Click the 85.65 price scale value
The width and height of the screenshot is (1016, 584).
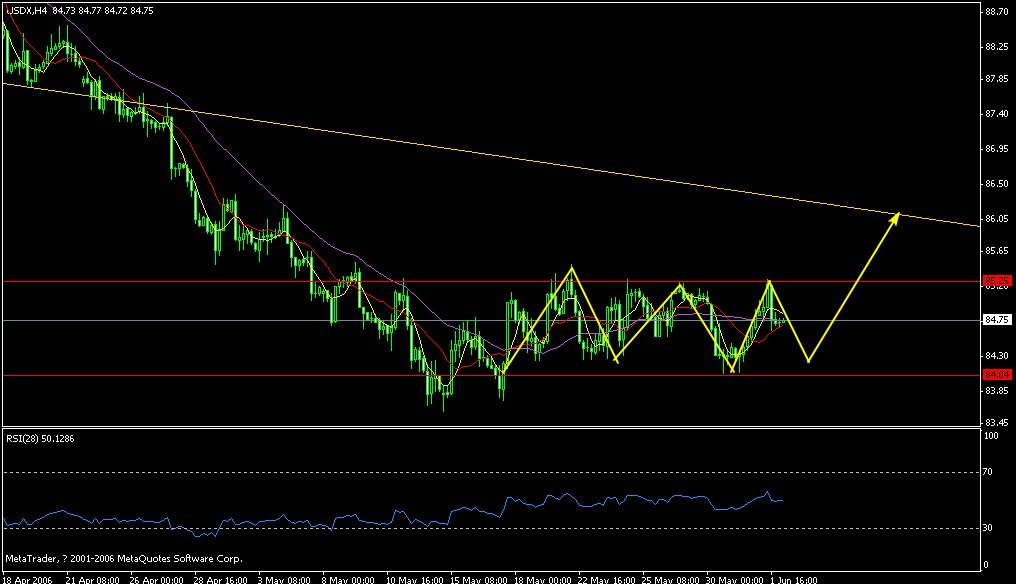pyautogui.click(x=997, y=251)
